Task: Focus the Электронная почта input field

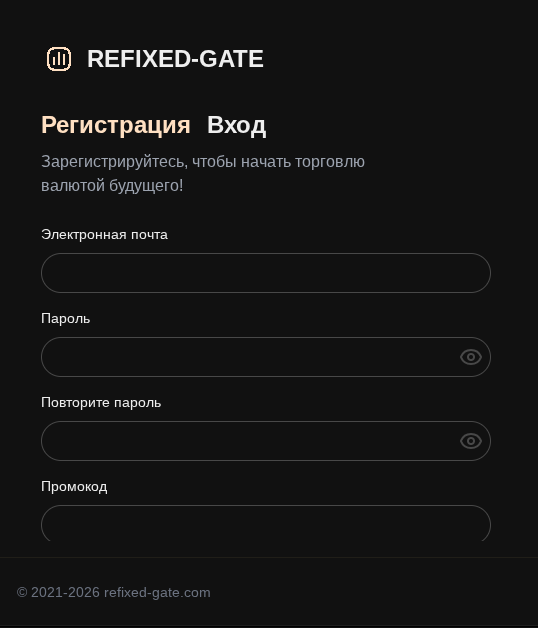Action: tap(266, 273)
